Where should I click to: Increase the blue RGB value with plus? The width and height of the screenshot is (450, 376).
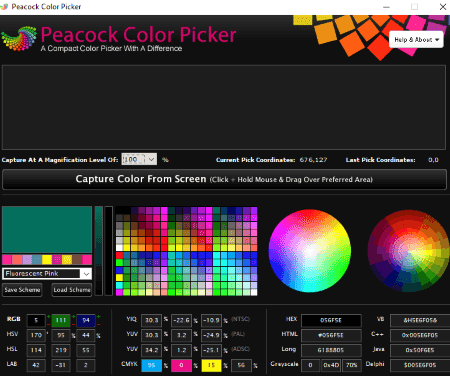coord(99,316)
